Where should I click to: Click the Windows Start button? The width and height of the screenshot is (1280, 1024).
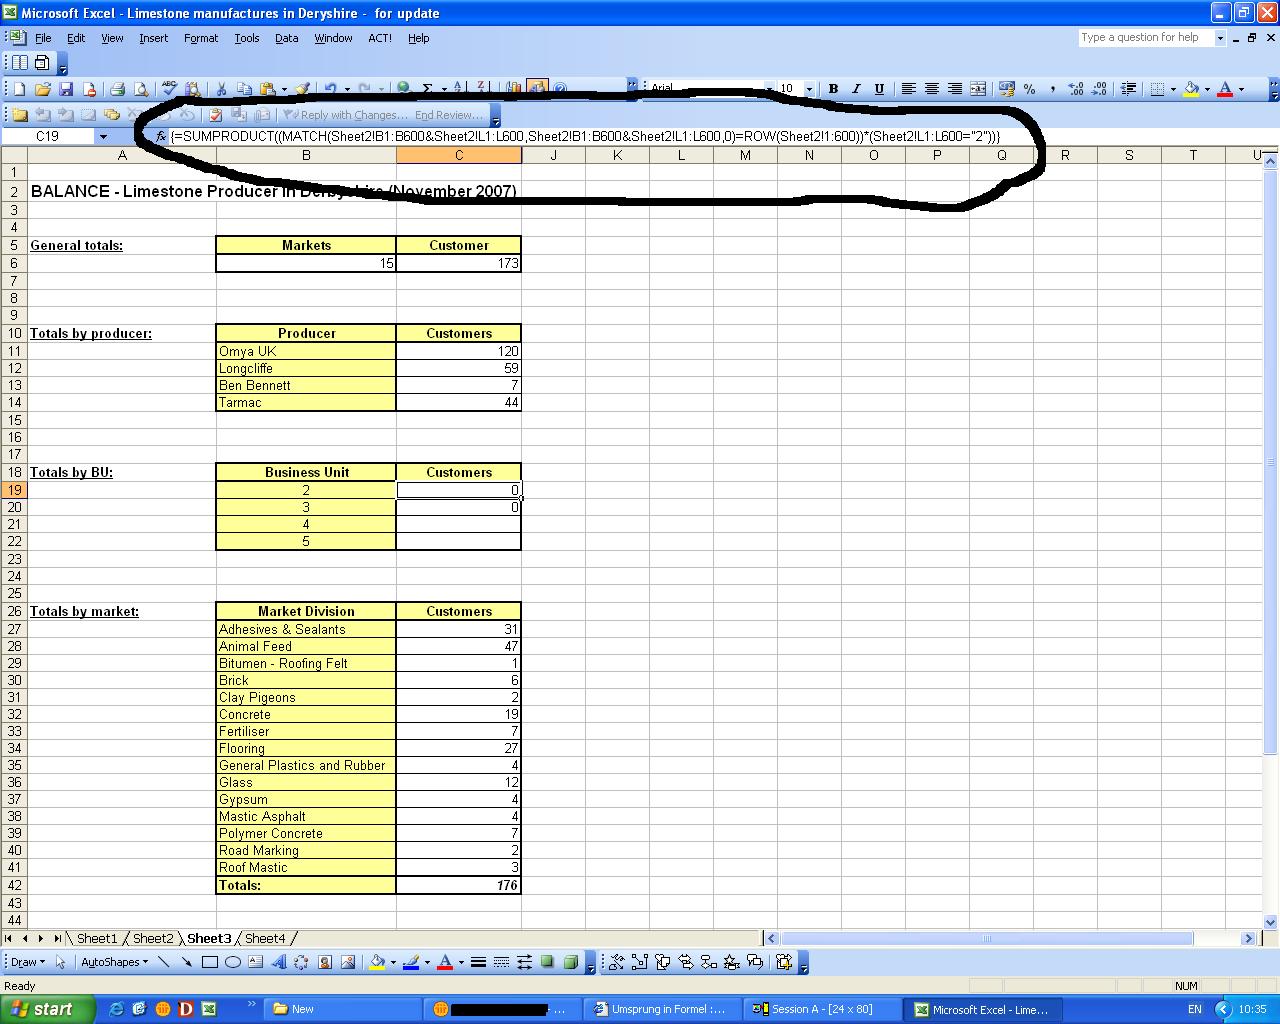(x=47, y=1009)
